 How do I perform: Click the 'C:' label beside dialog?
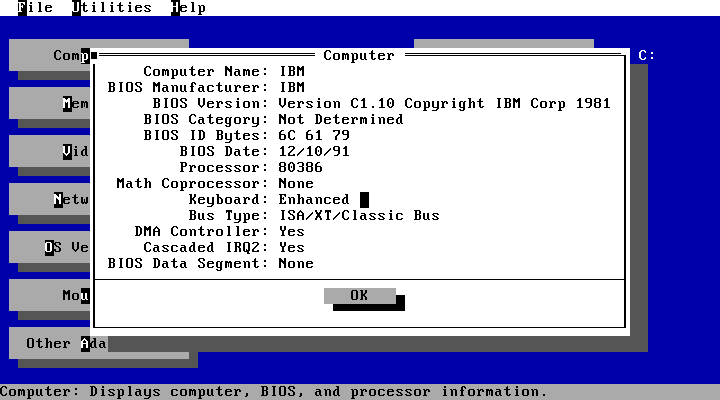tap(647, 55)
